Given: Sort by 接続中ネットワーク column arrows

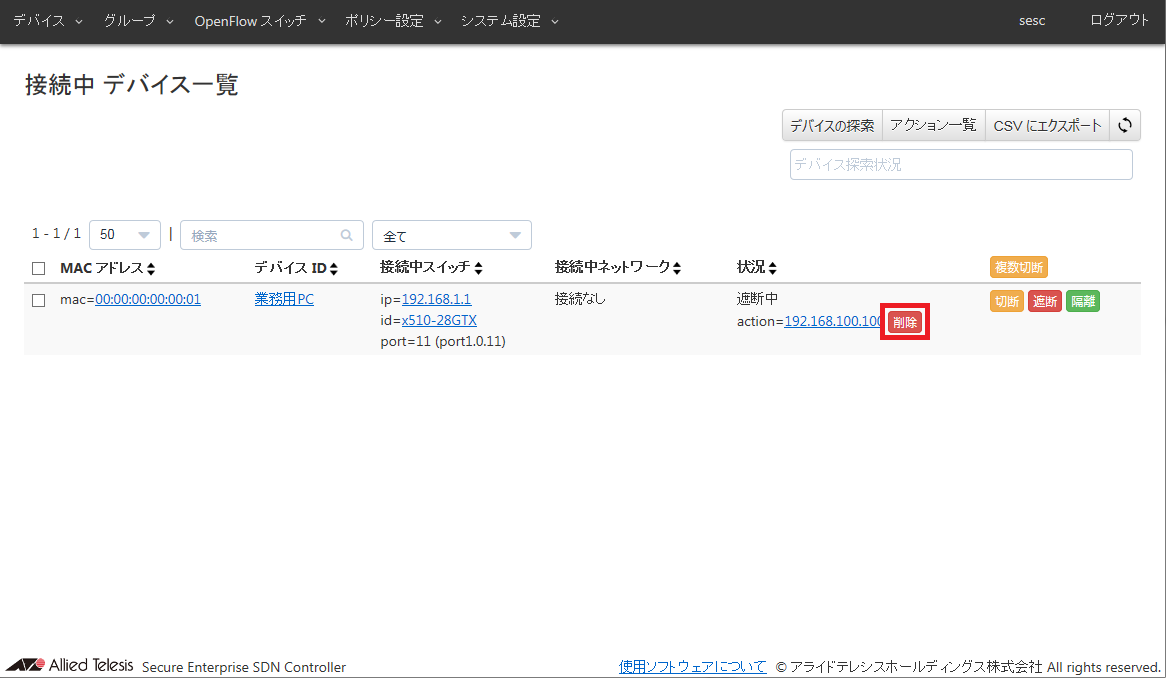Looking at the screenshot, I should point(677,269).
